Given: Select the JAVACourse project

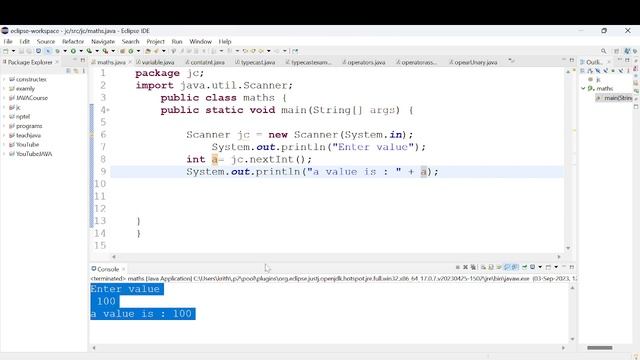Looking at the screenshot, I should point(28,98).
